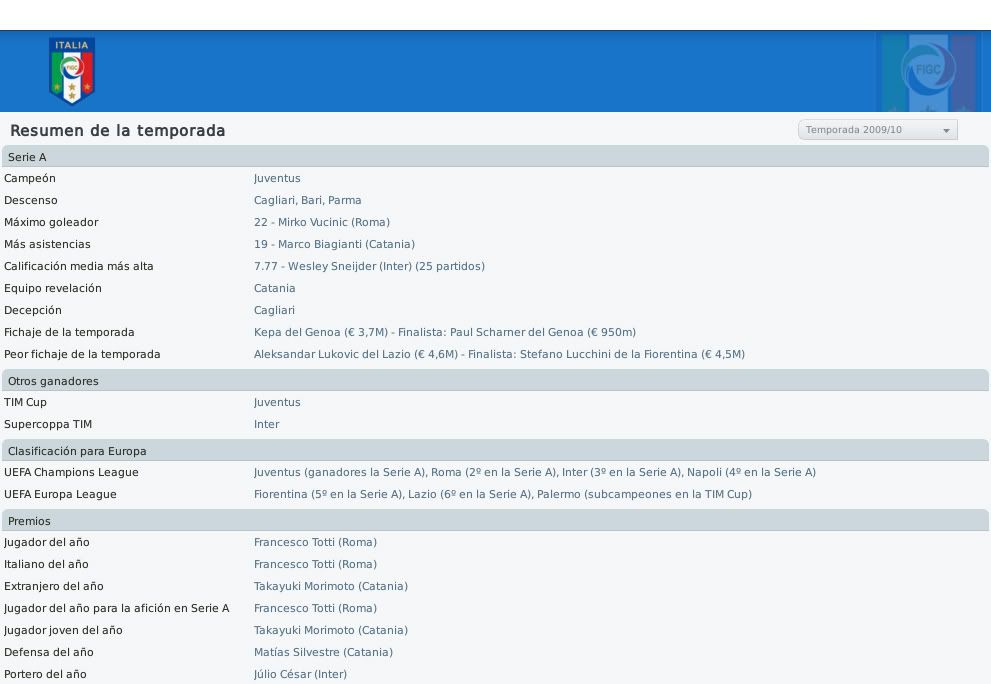The width and height of the screenshot is (991, 684).
Task: Click the Calificación media más alta label
Action: click(x=78, y=266)
